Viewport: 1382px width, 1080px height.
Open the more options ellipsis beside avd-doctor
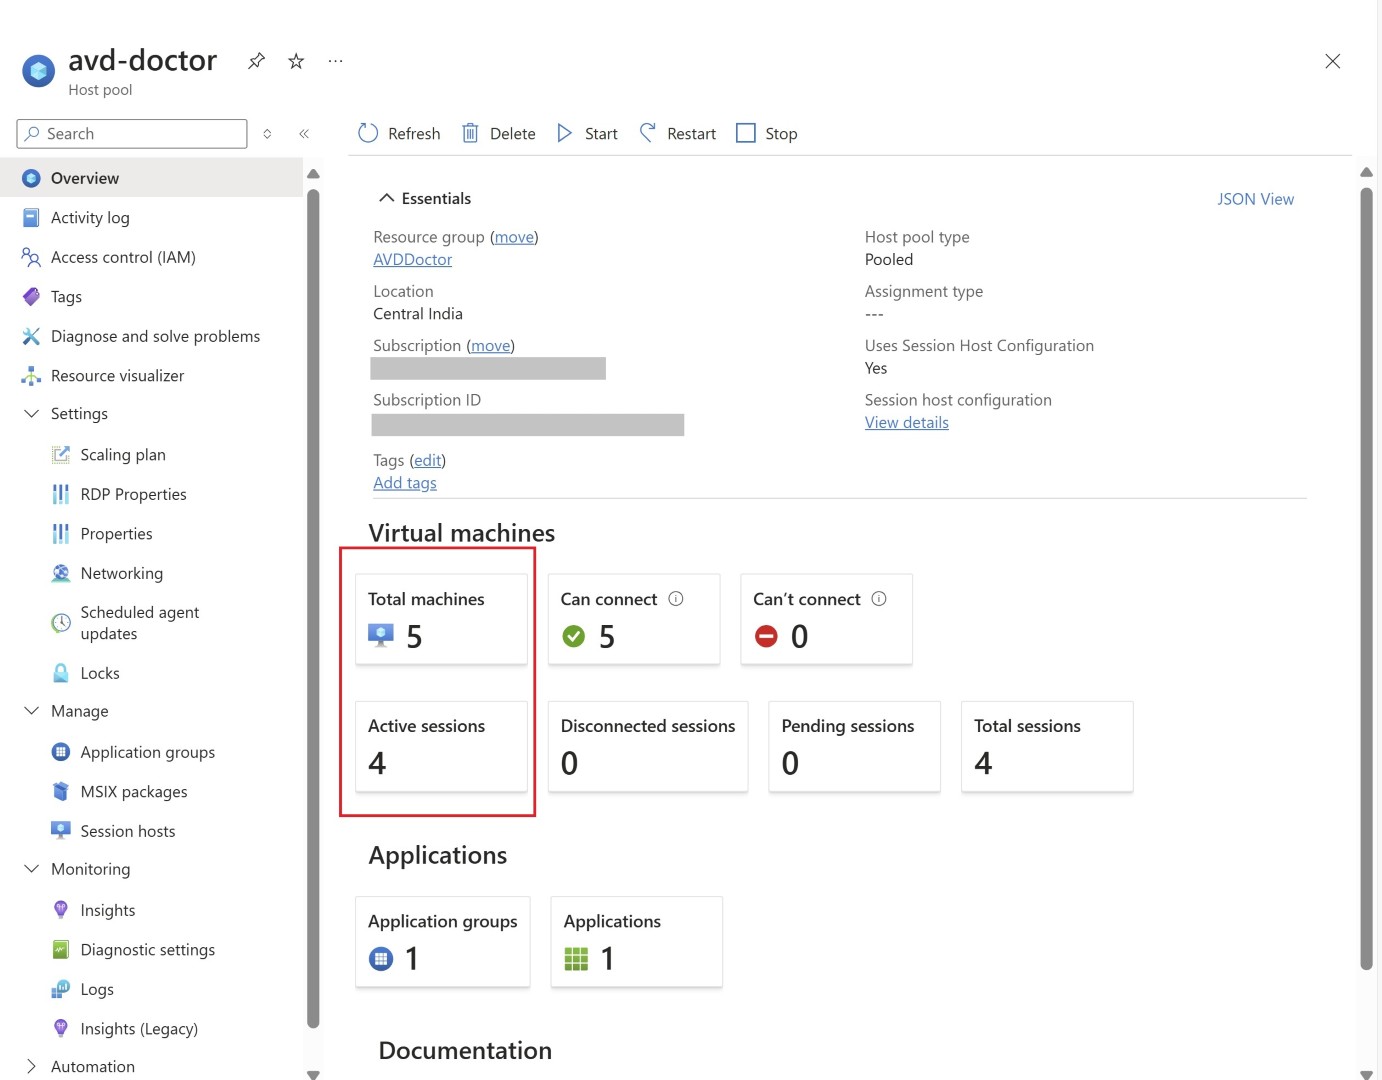[x=336, y=61]
